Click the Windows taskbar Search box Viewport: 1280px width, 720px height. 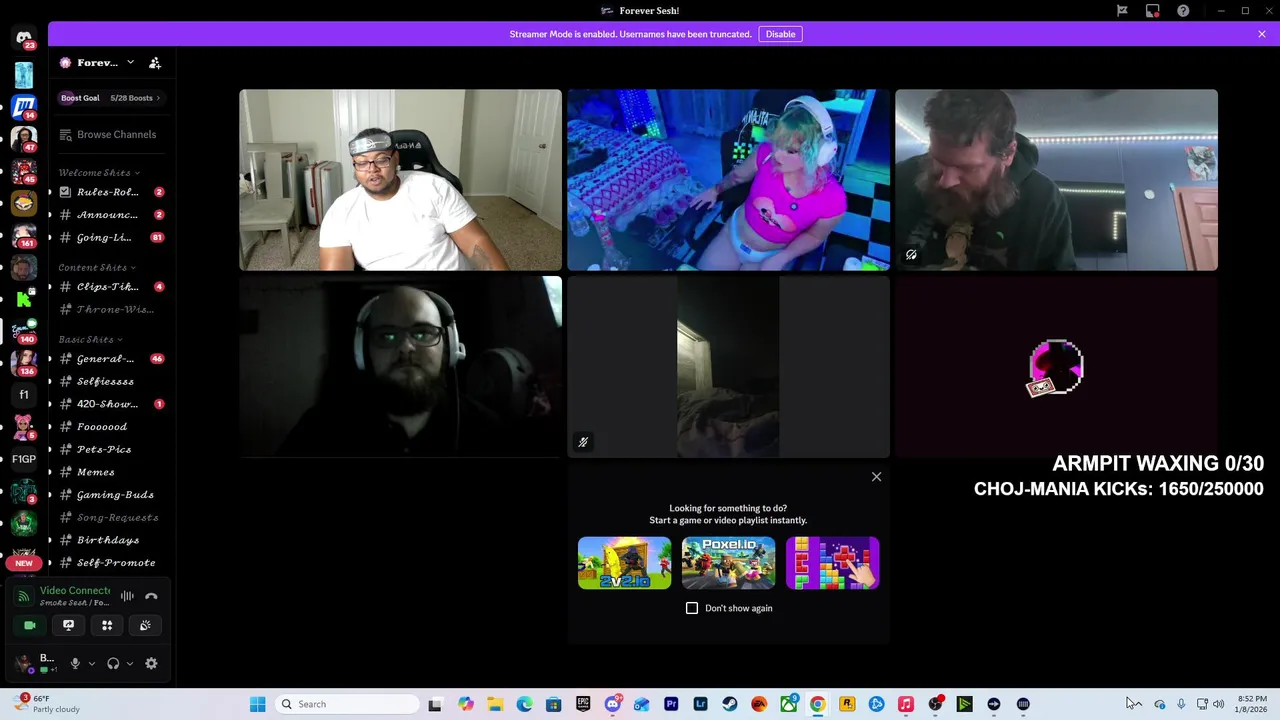click(x=347, y=704)
